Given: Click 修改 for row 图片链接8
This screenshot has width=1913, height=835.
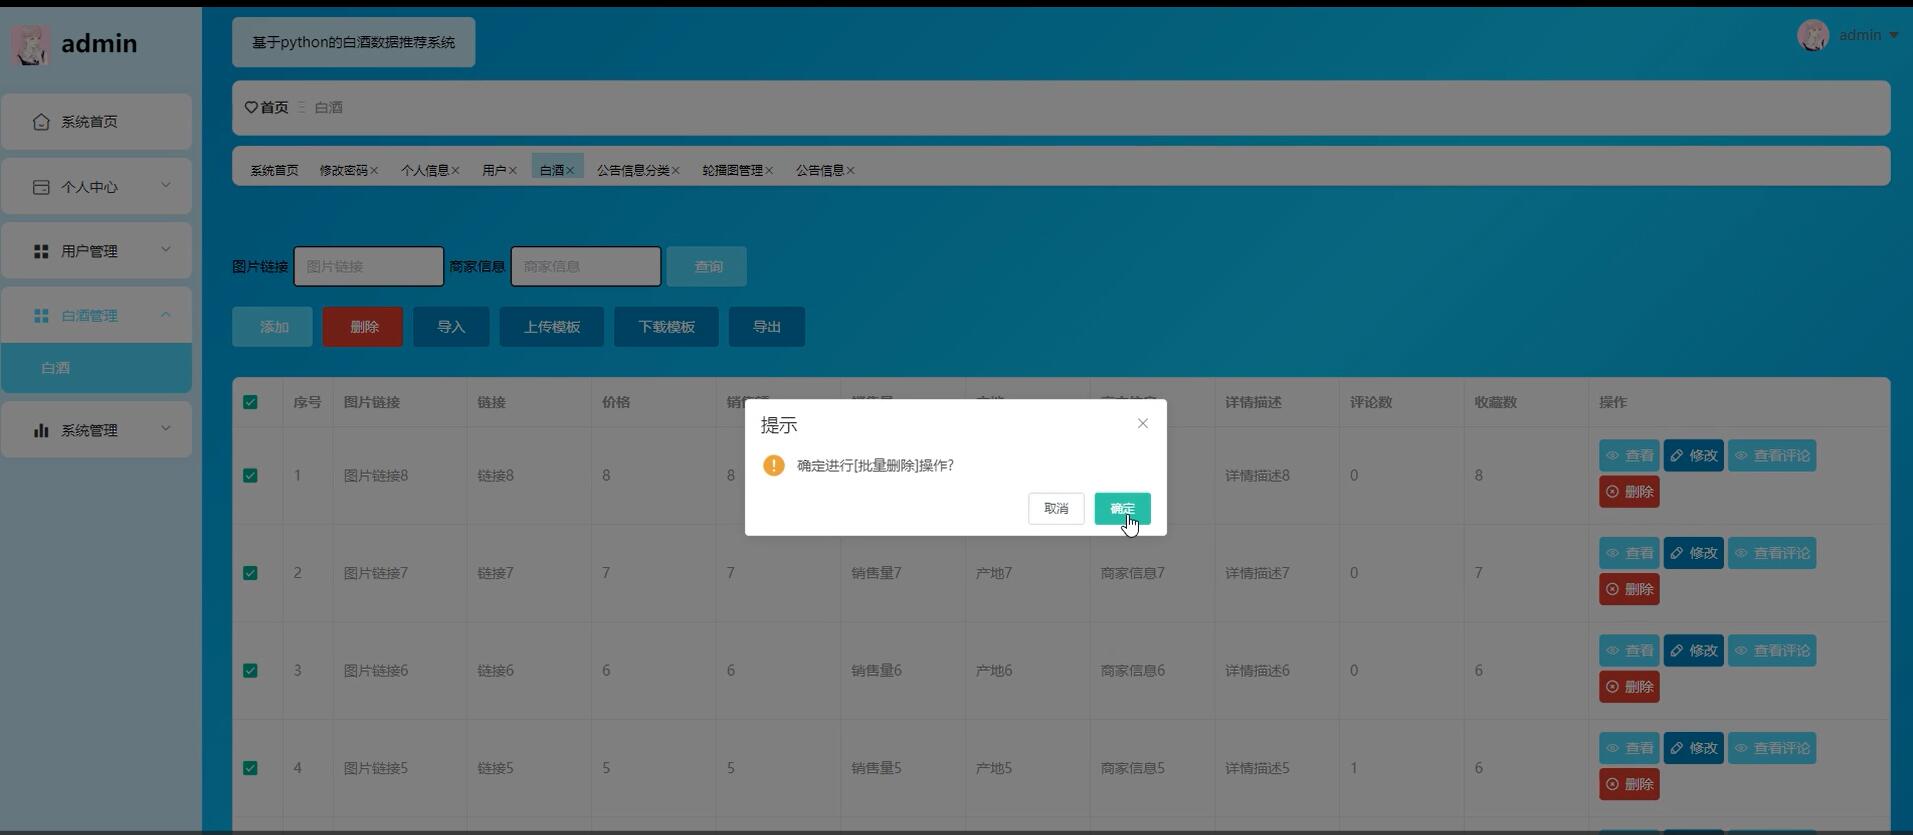Looking at the screenshot, I should pyautogui.click(x=1693, y=456).
